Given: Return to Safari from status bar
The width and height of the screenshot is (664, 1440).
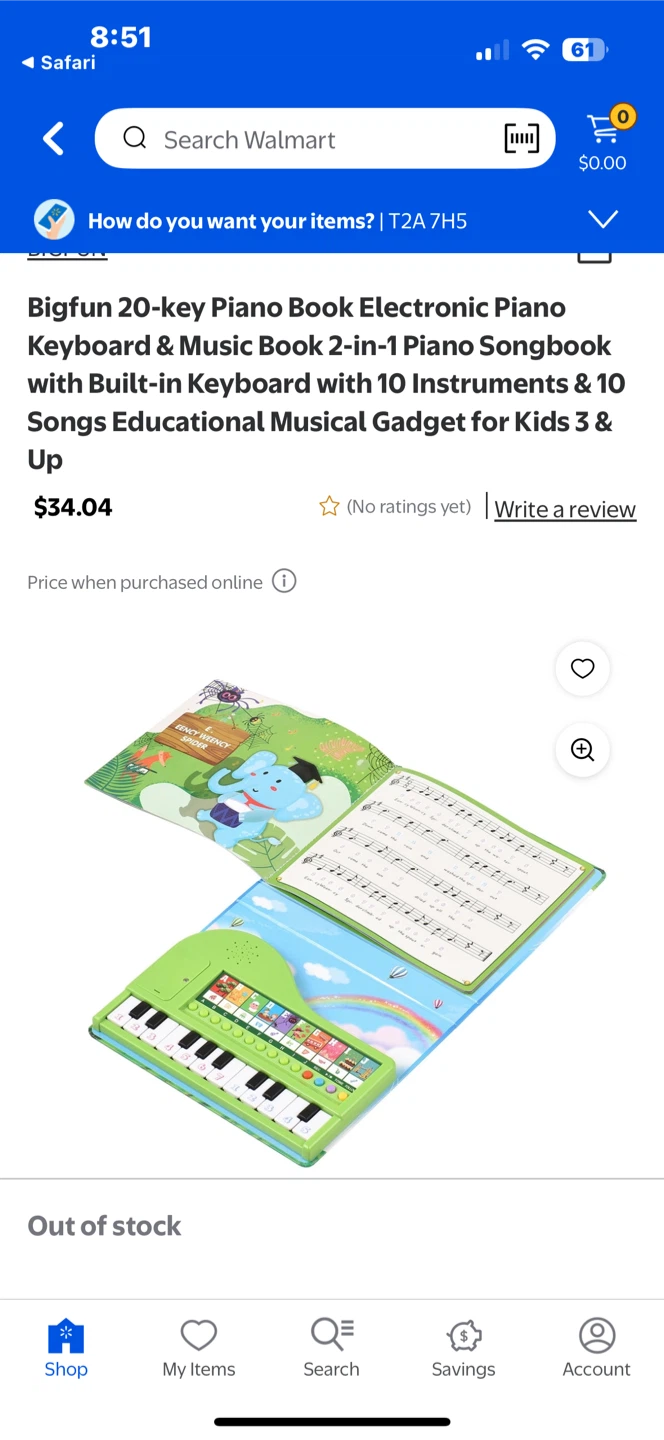Looking at the screenshot, I should tap(59, 62).
